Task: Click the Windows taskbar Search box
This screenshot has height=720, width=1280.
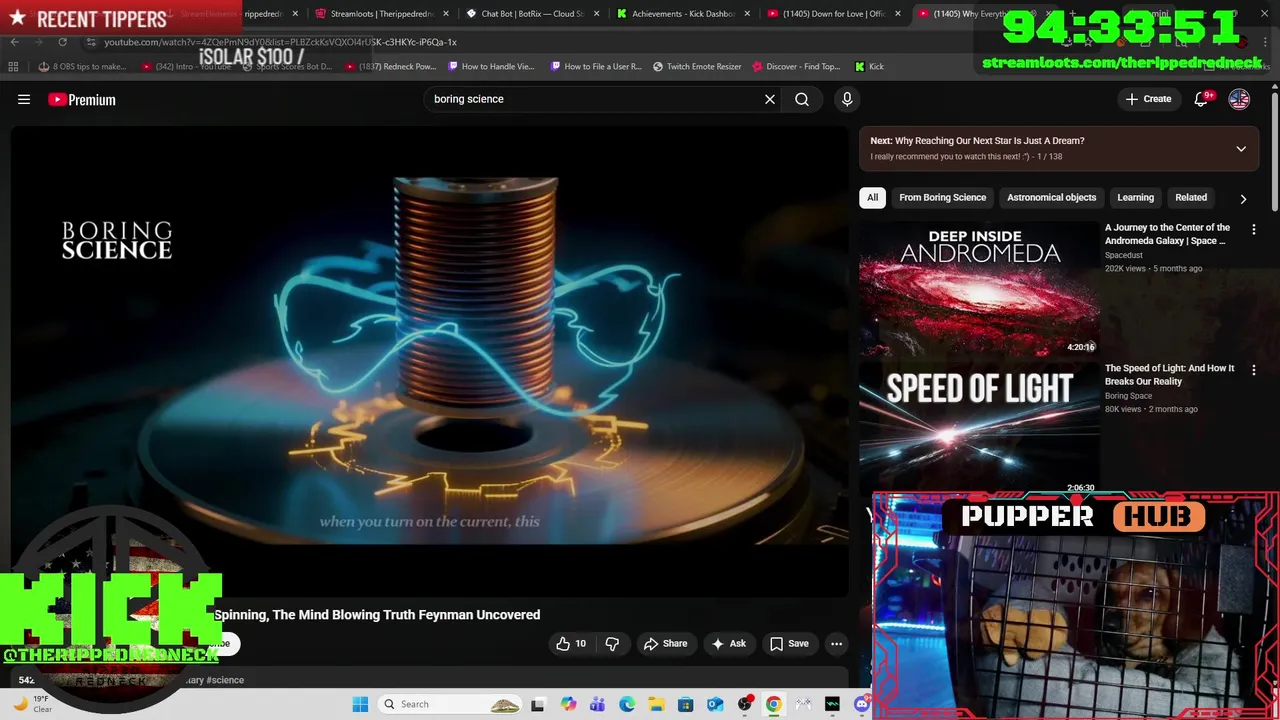Action: [450, 704]
